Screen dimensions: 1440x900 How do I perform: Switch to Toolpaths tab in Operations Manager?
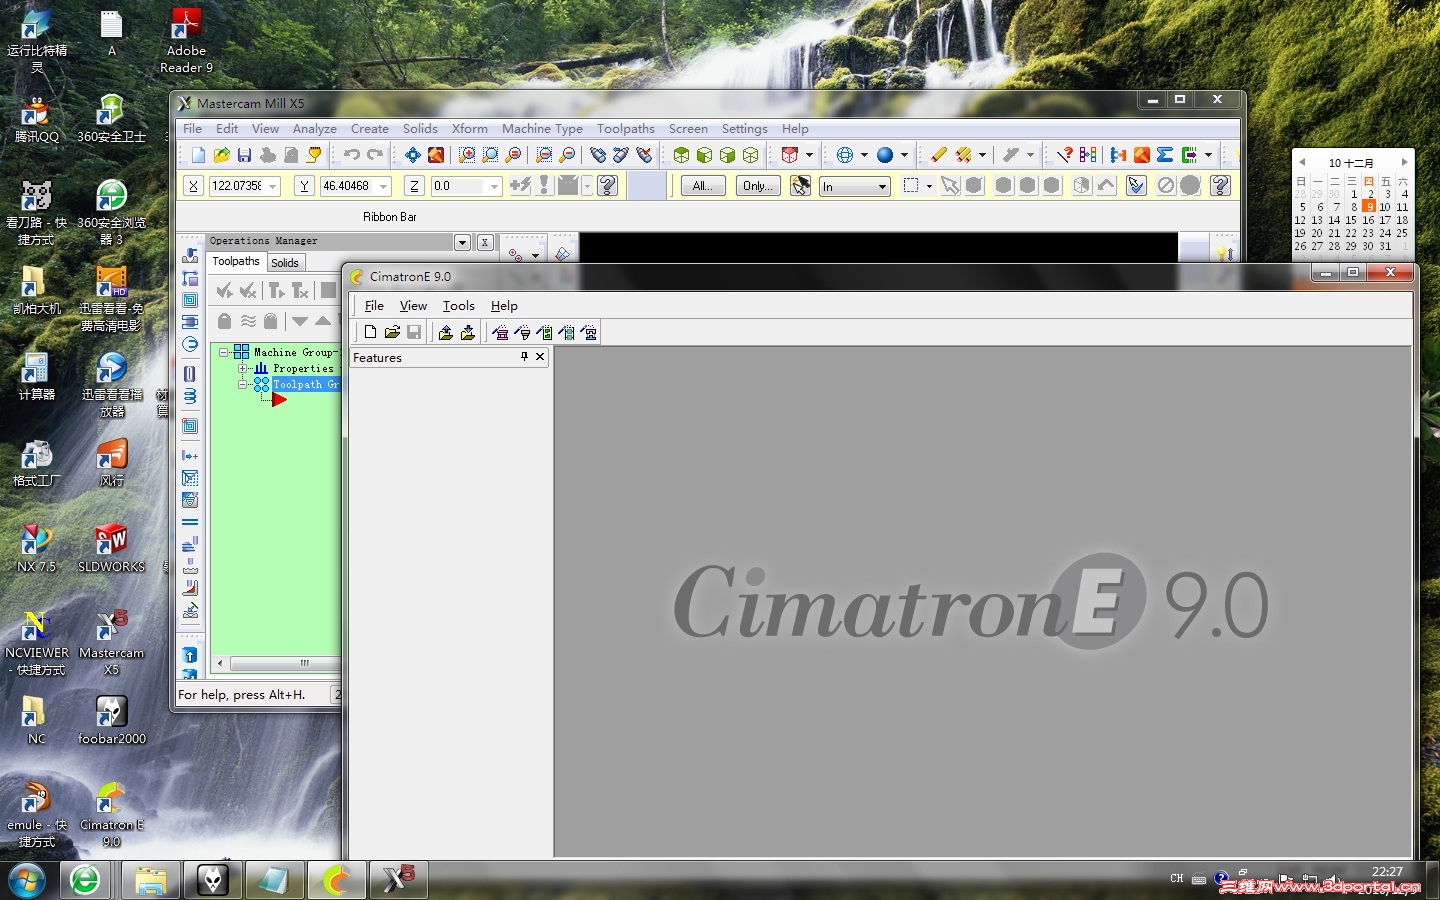click(x=236, y=261)
